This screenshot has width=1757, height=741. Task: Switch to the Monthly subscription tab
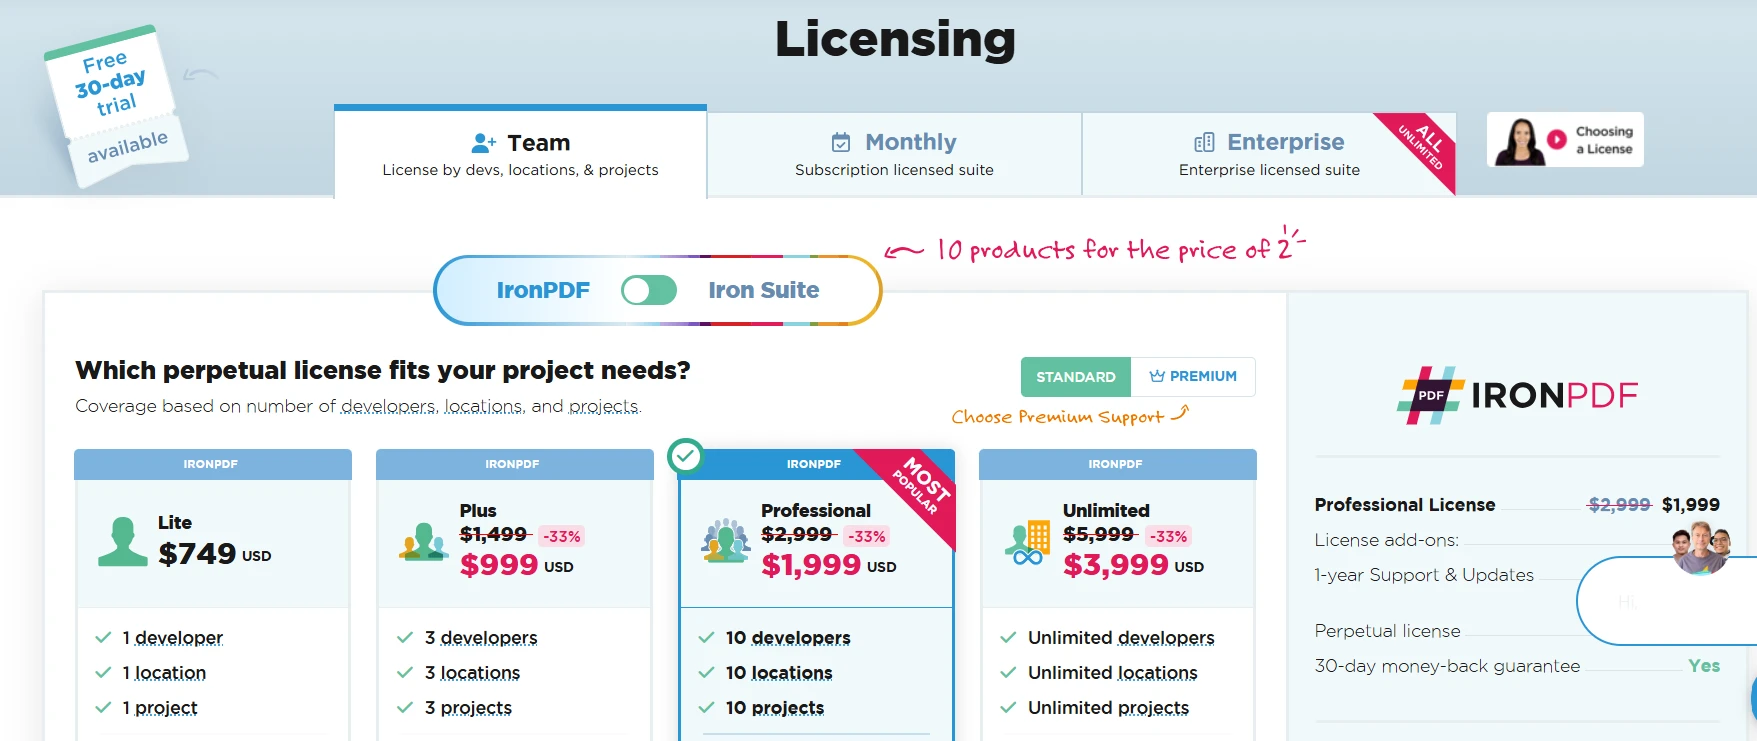point(894,154)
